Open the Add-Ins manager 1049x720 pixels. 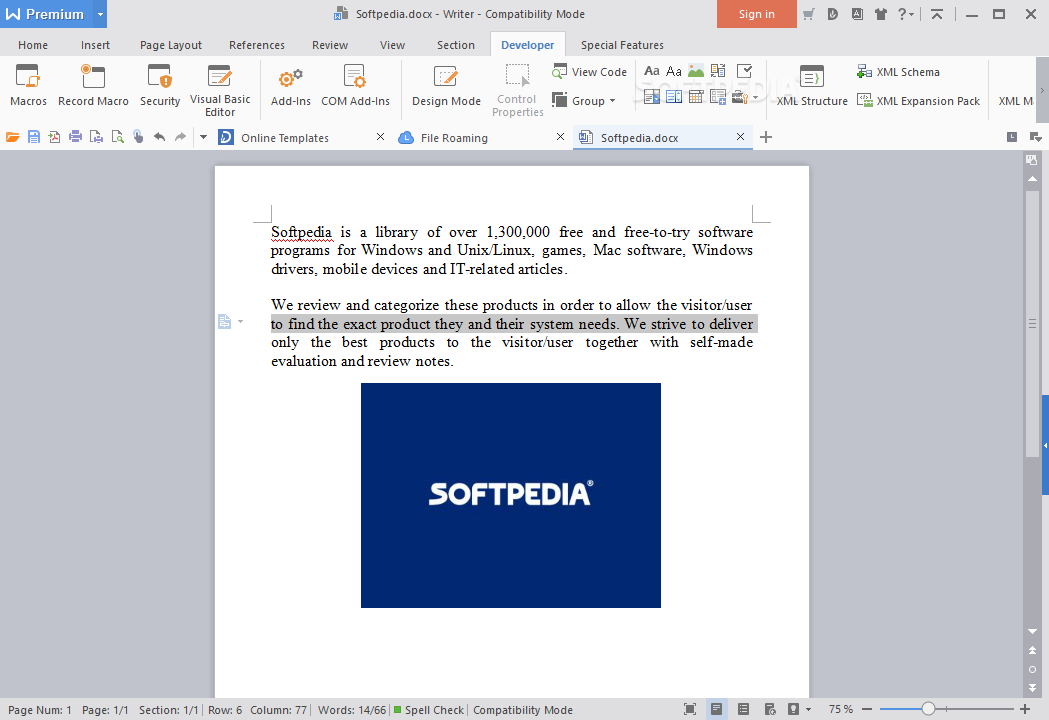tap(290, 86)
